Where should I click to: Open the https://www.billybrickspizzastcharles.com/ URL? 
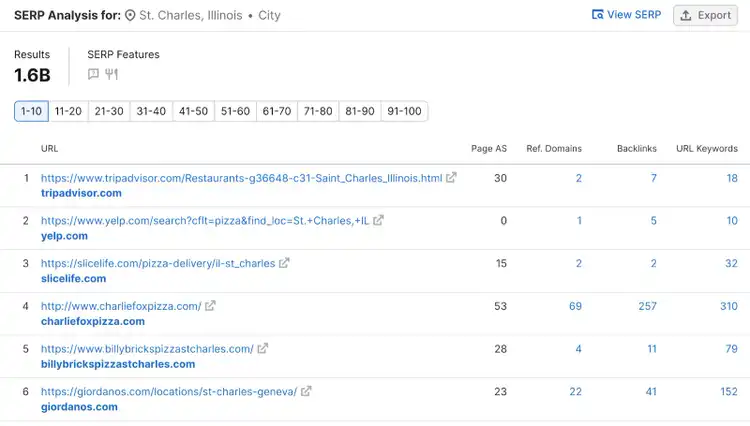(x=147, y=349)
